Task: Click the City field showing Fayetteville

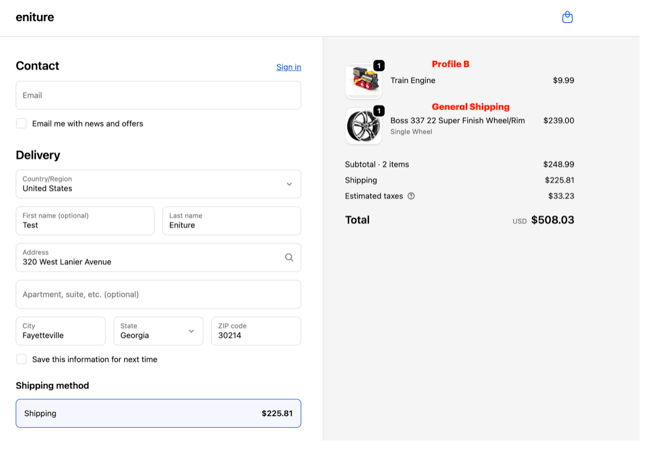Action: (x=60, y=331)
